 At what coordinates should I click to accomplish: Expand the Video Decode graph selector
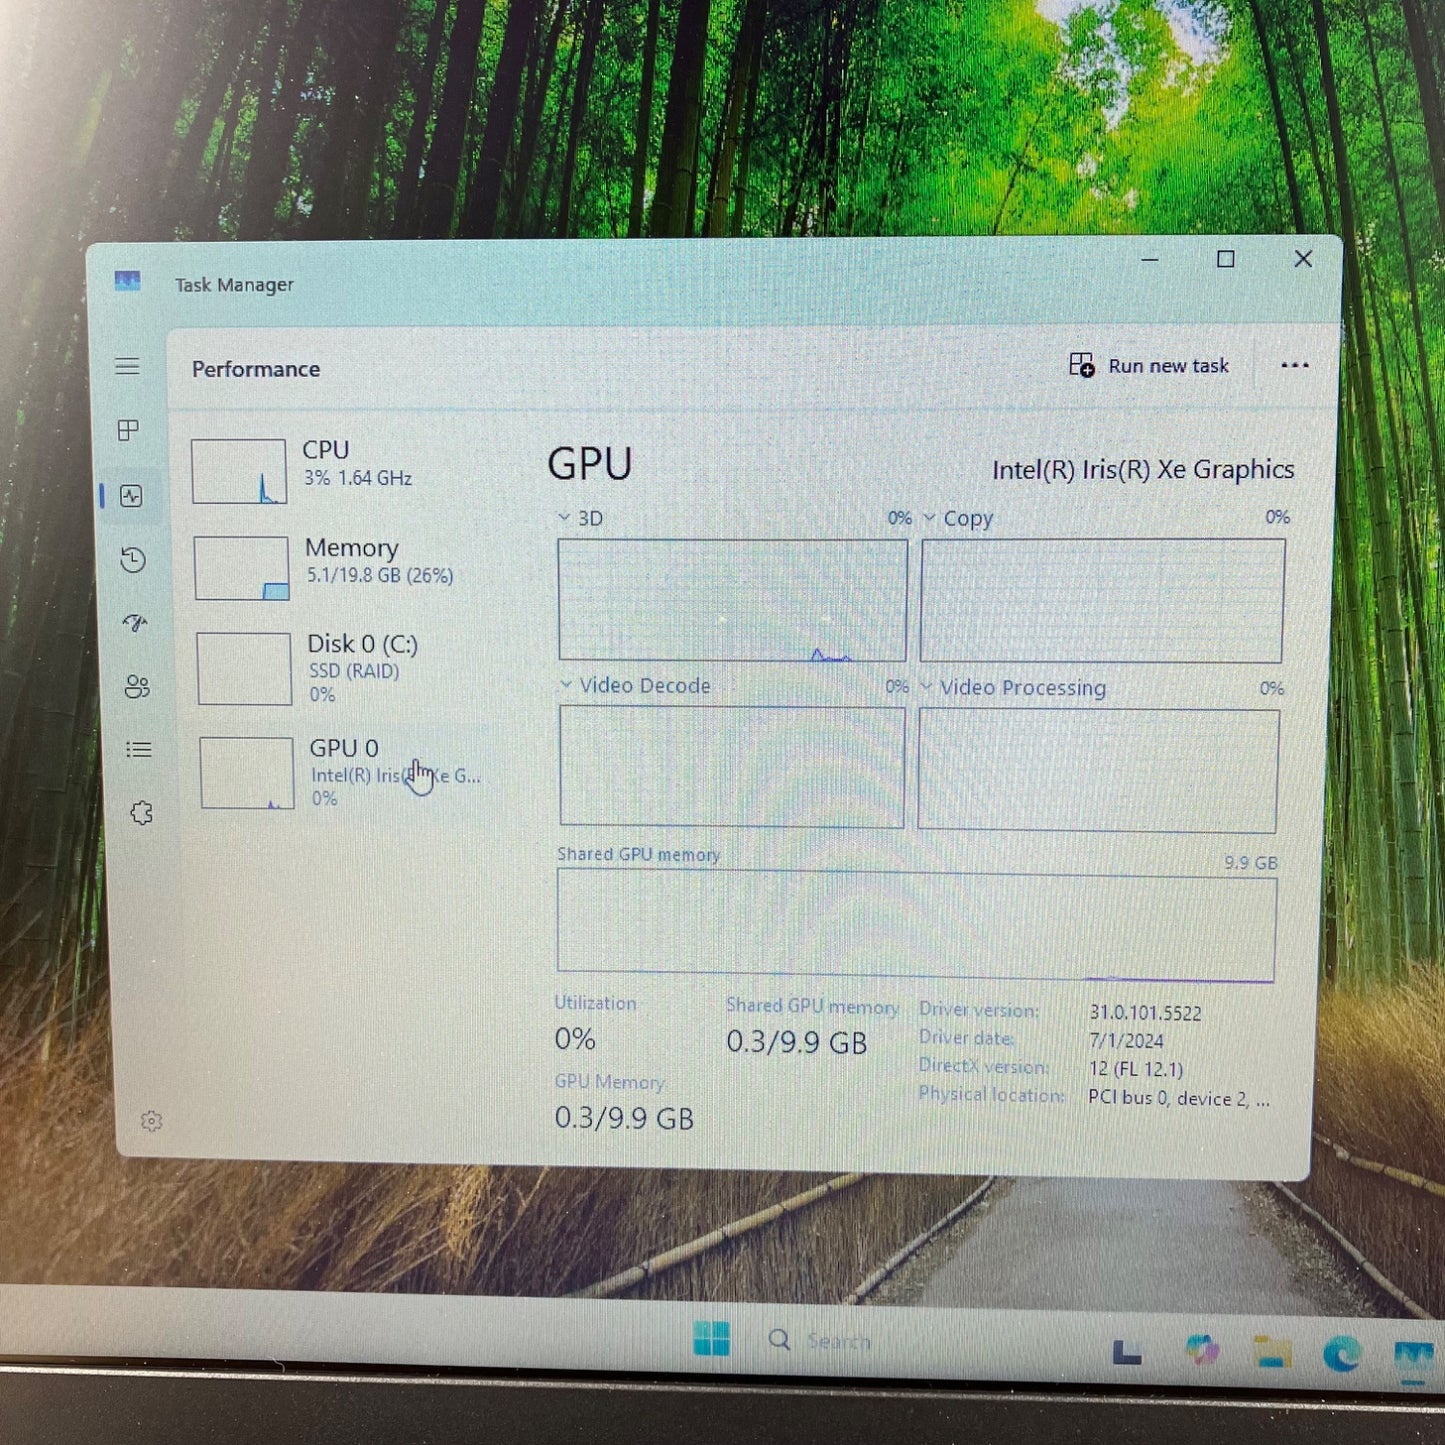tap(567, 686)
